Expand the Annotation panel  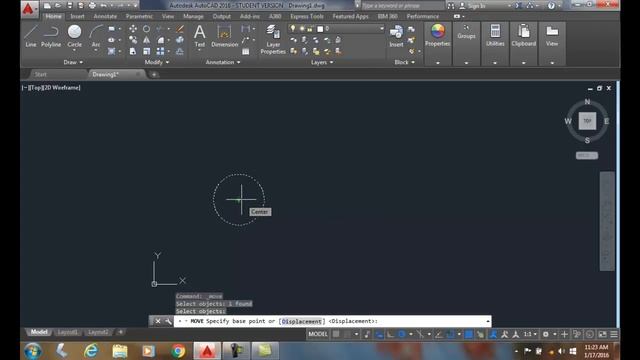tap(223, 62)
